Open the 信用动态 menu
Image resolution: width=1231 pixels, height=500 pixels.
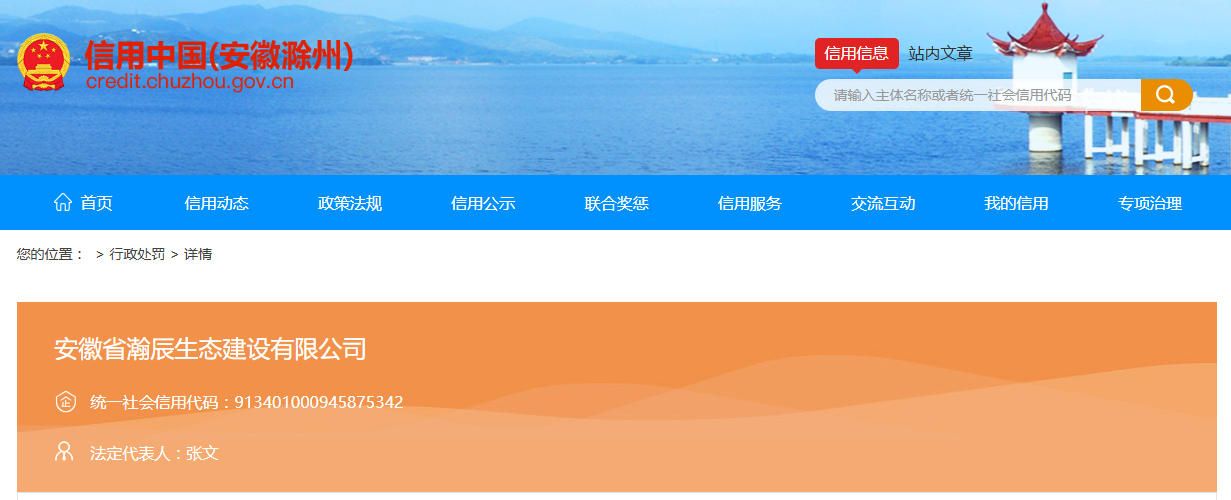coord(217,203)
